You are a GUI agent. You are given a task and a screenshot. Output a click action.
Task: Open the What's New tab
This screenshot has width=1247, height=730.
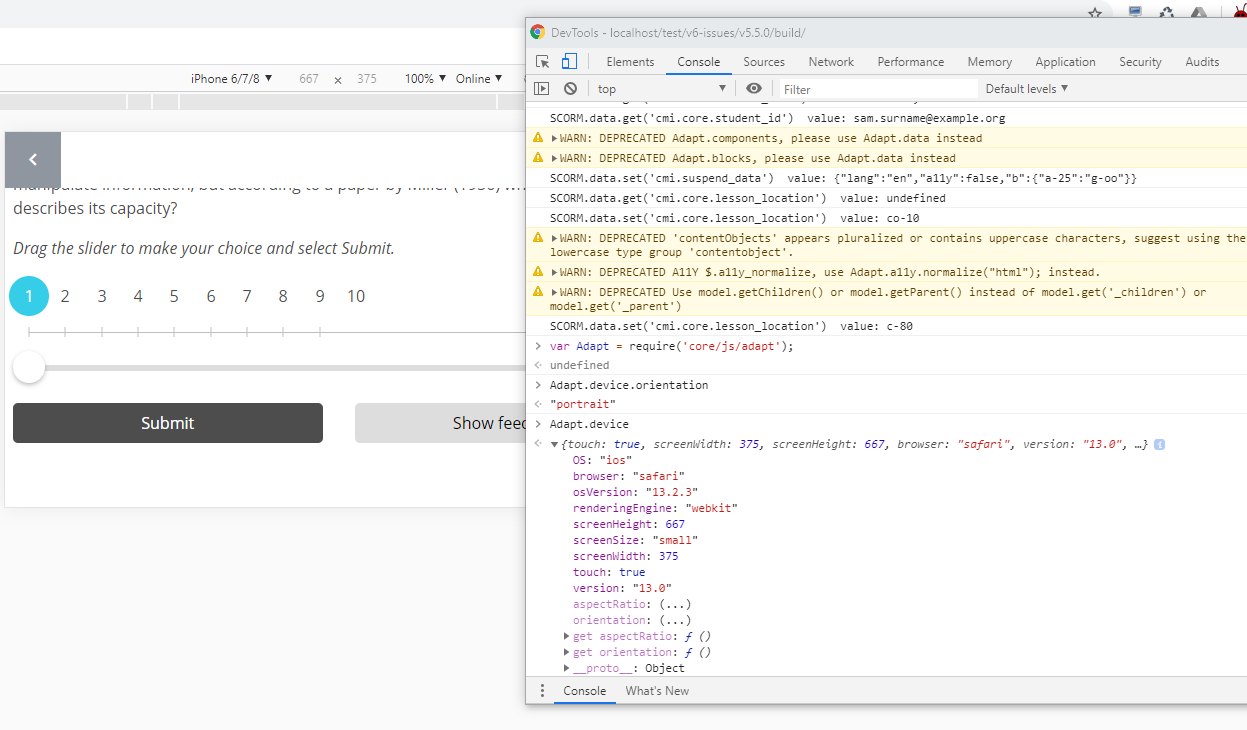[x=657, y=690]
